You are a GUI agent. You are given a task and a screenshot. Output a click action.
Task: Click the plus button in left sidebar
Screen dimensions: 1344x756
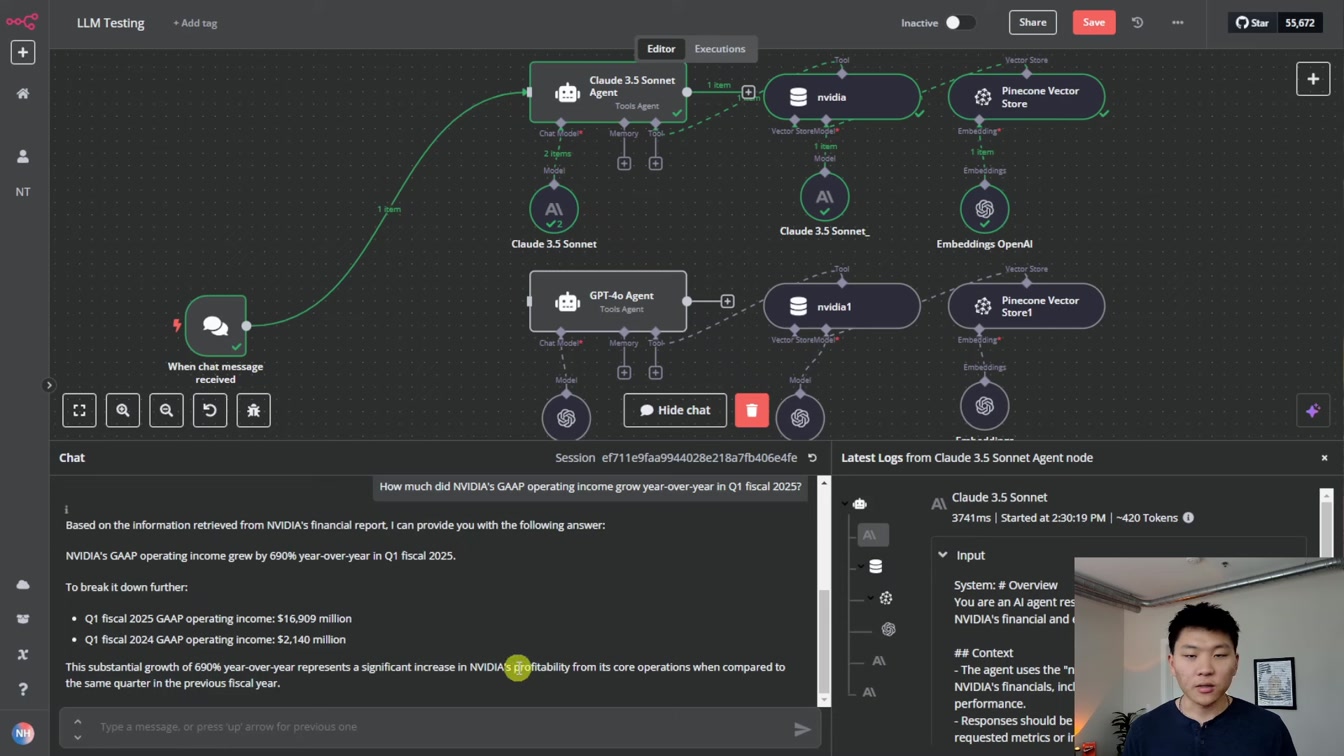click(x=23, y=52)
